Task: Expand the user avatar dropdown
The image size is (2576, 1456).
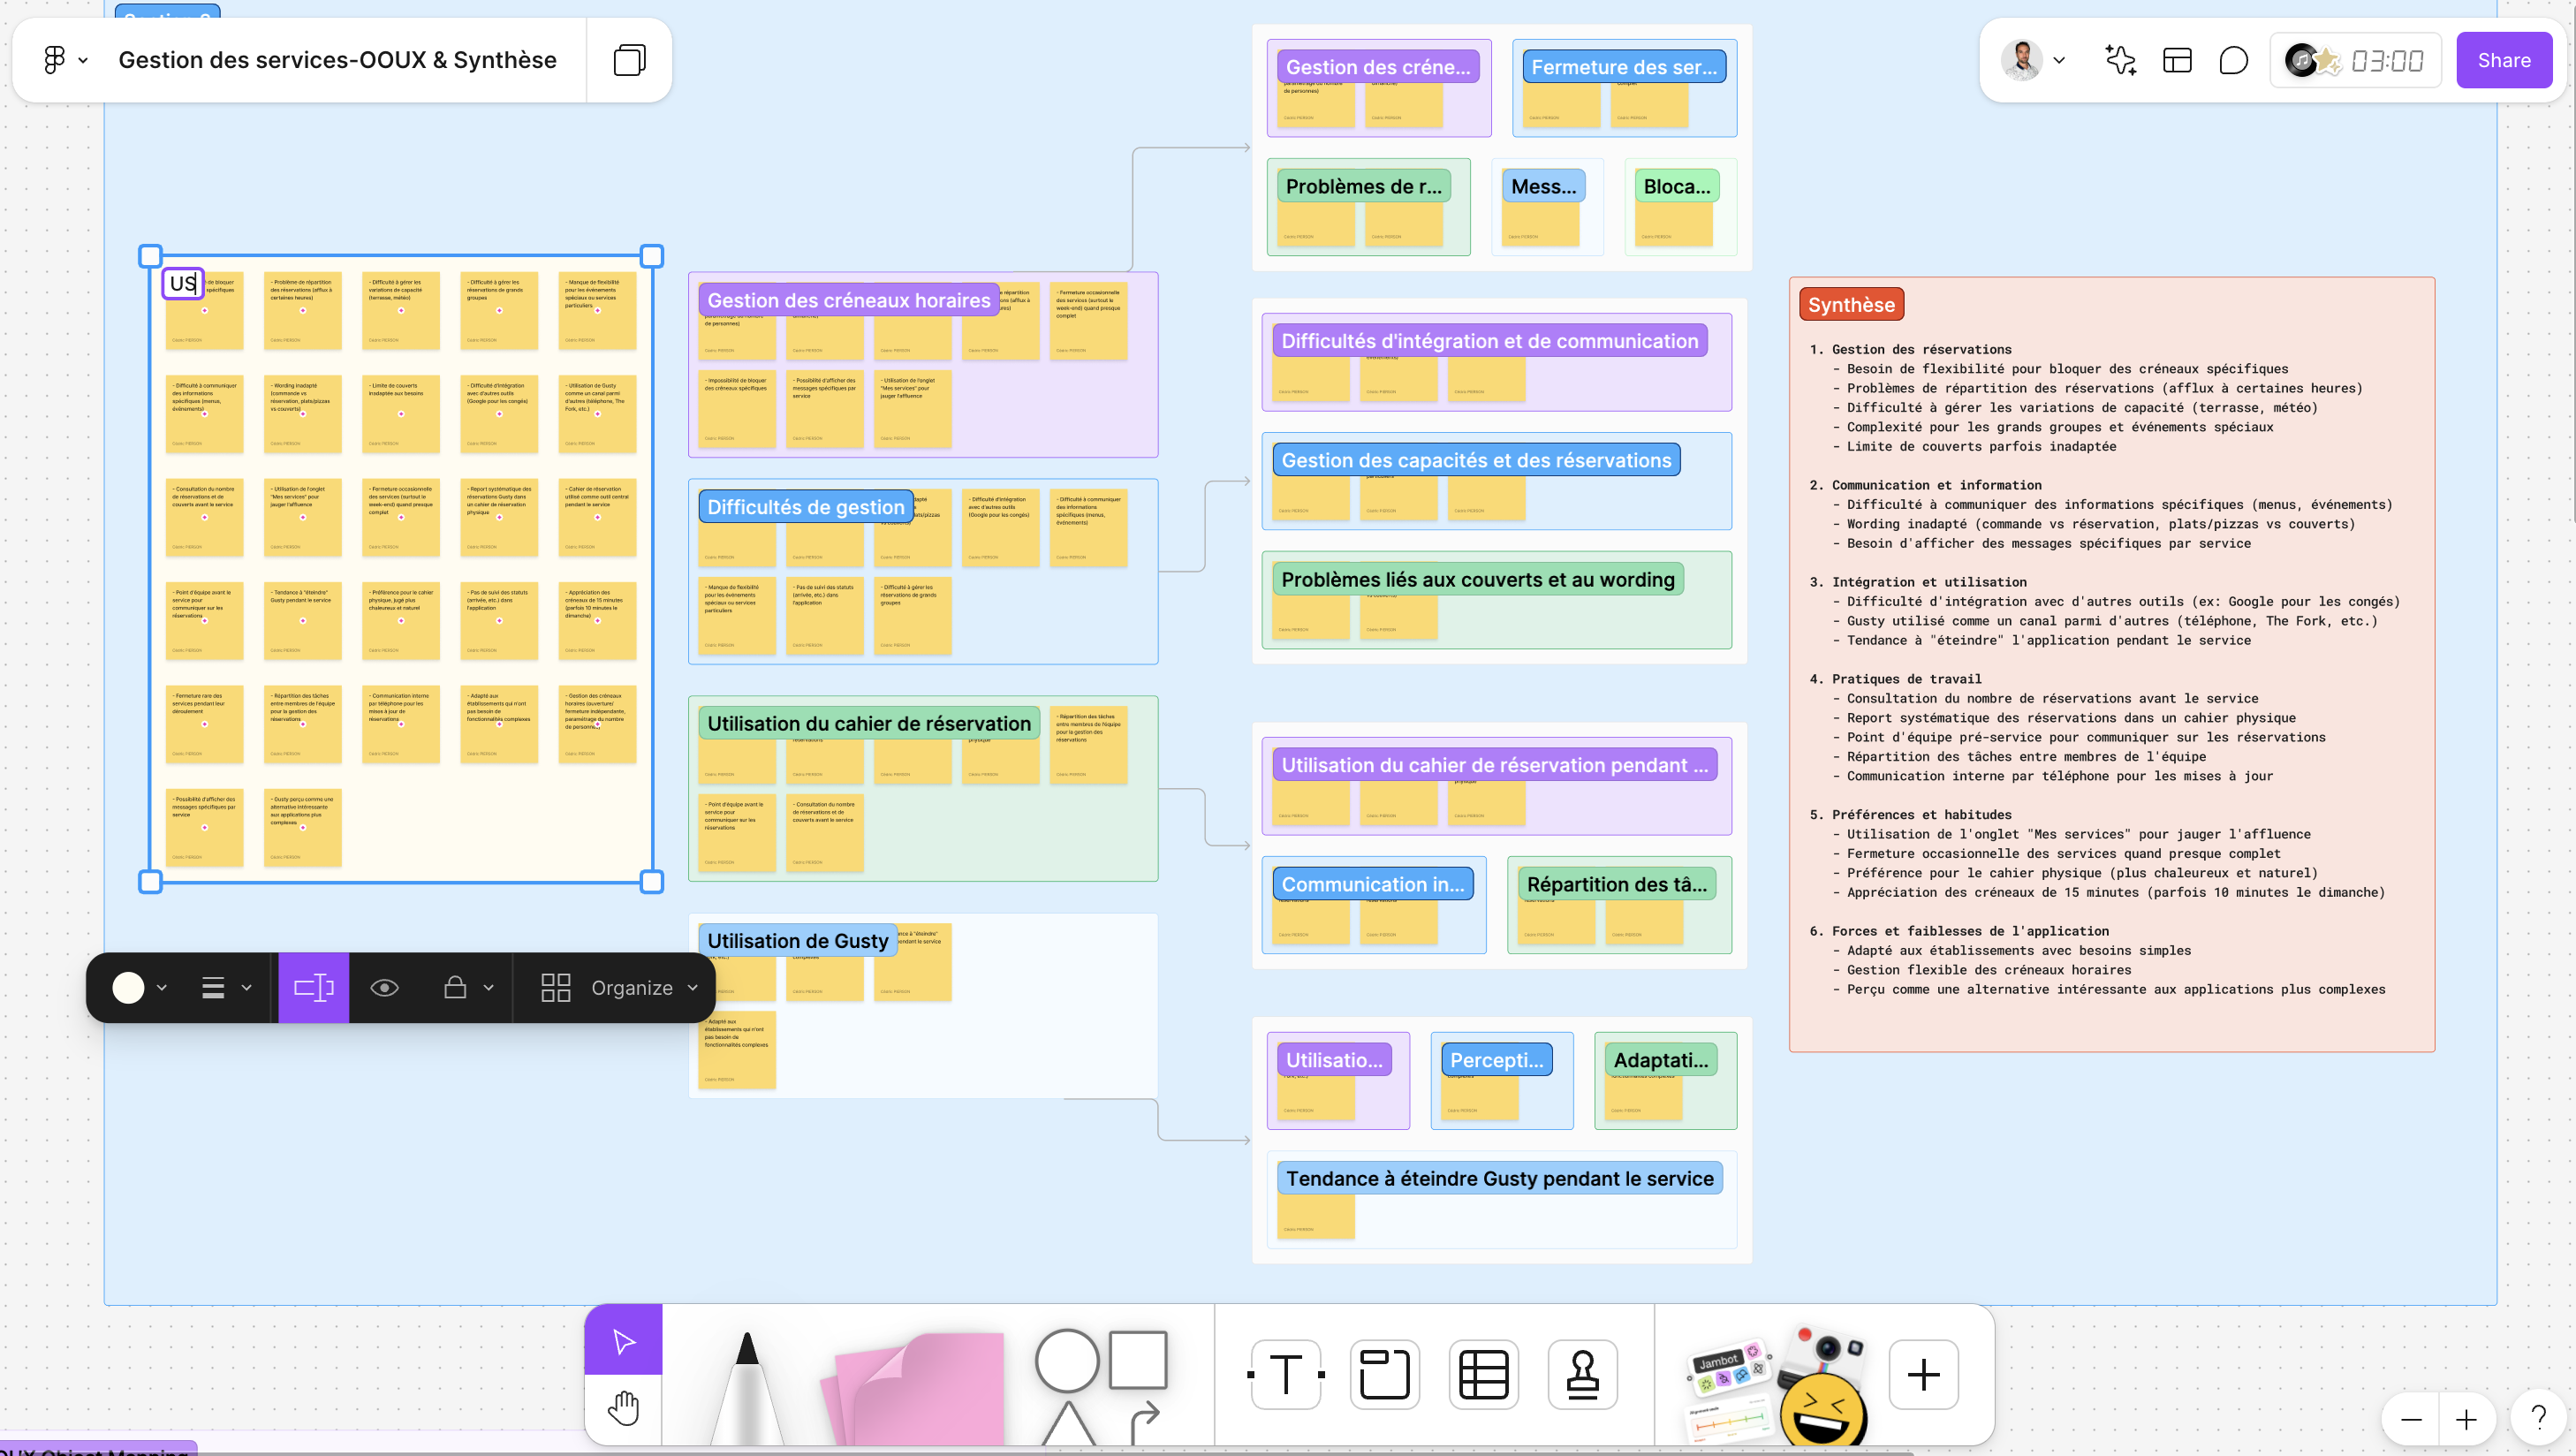Action: pyautogui.click(x=2059, y=60)
